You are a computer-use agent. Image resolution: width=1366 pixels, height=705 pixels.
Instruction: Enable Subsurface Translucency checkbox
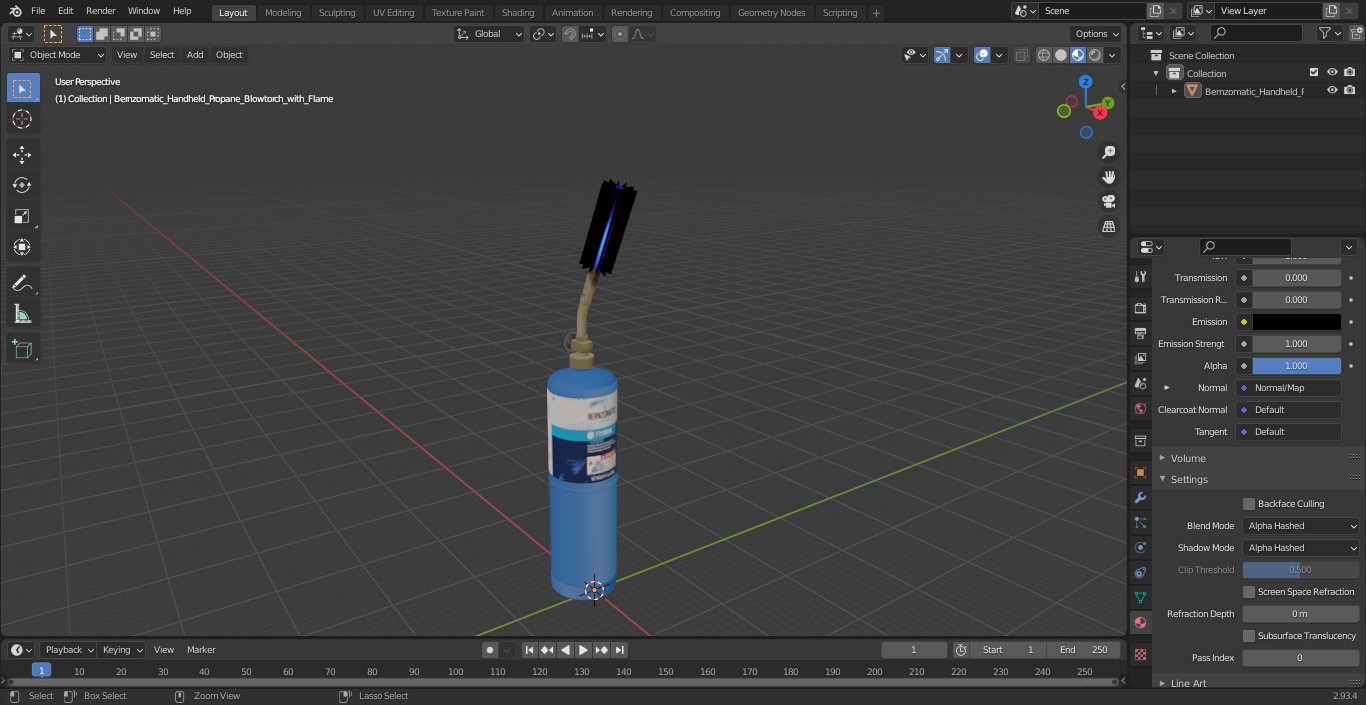coord(1248,636)
